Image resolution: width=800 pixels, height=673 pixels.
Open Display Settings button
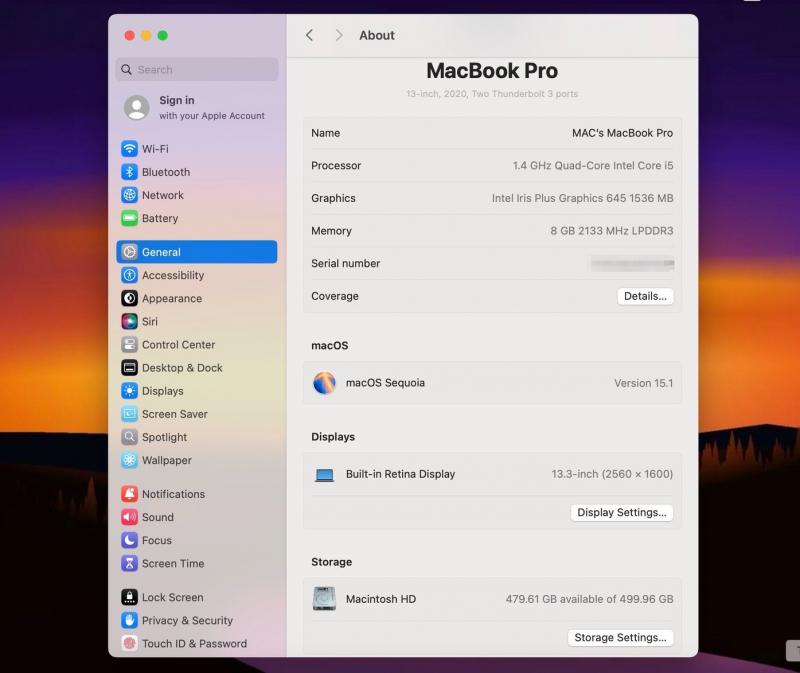621,512
